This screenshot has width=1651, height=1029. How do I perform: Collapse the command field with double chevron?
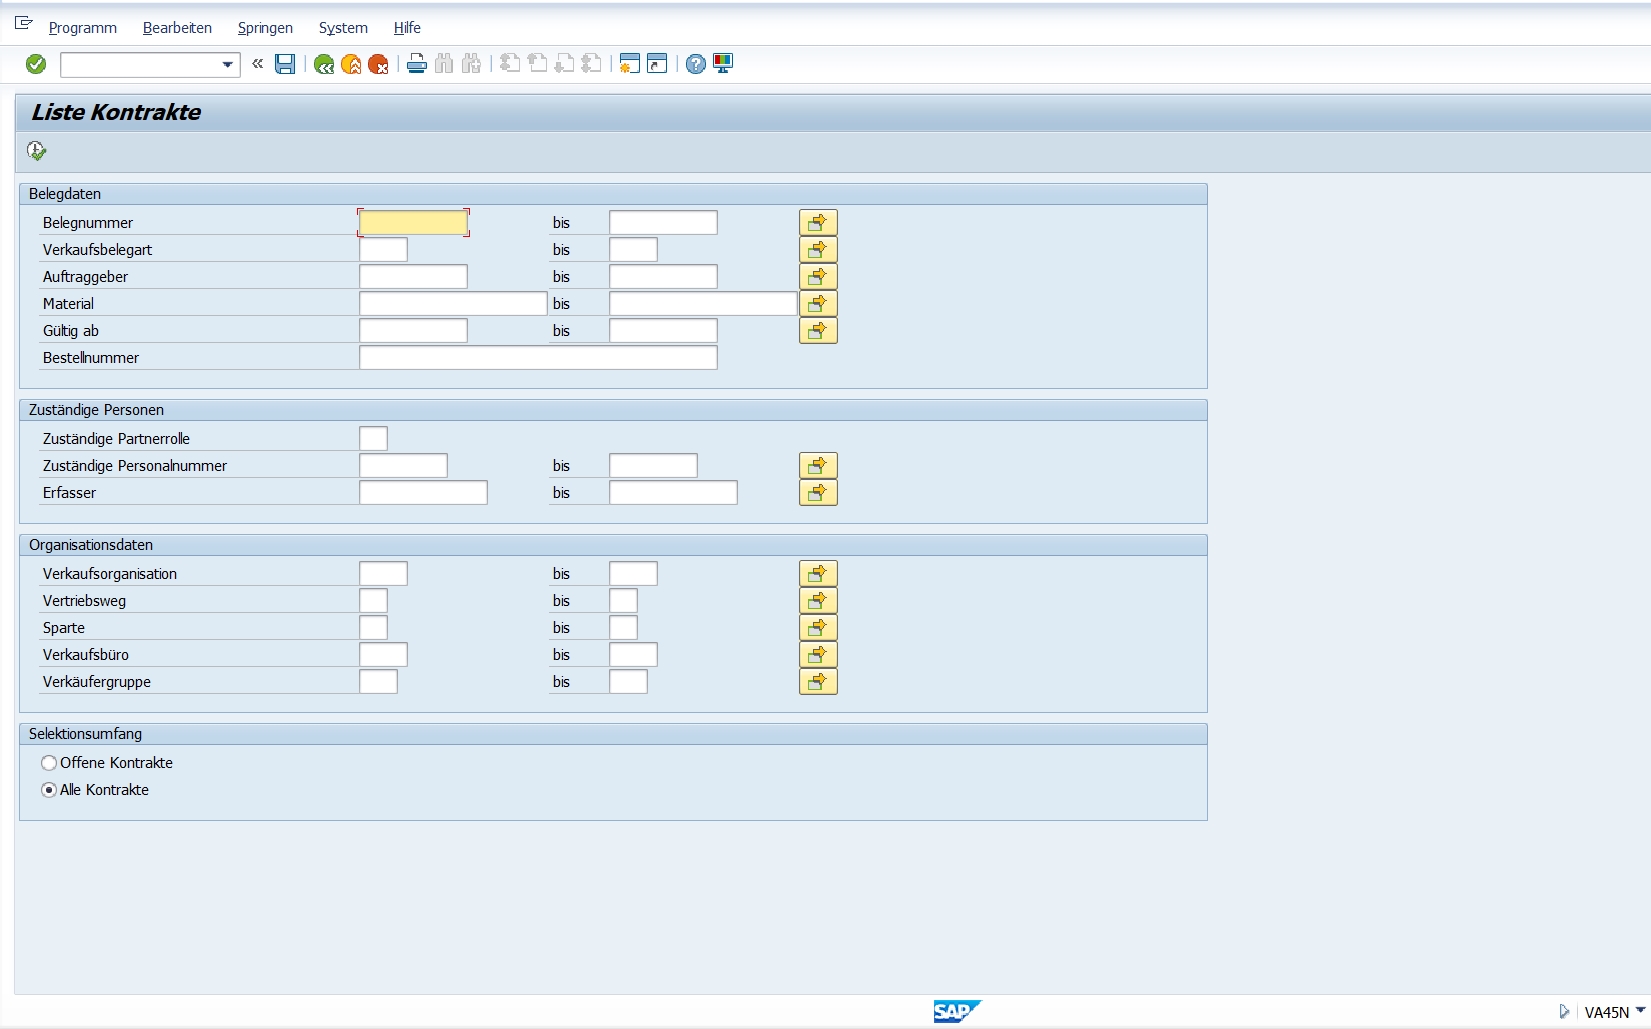pos(258,64)
